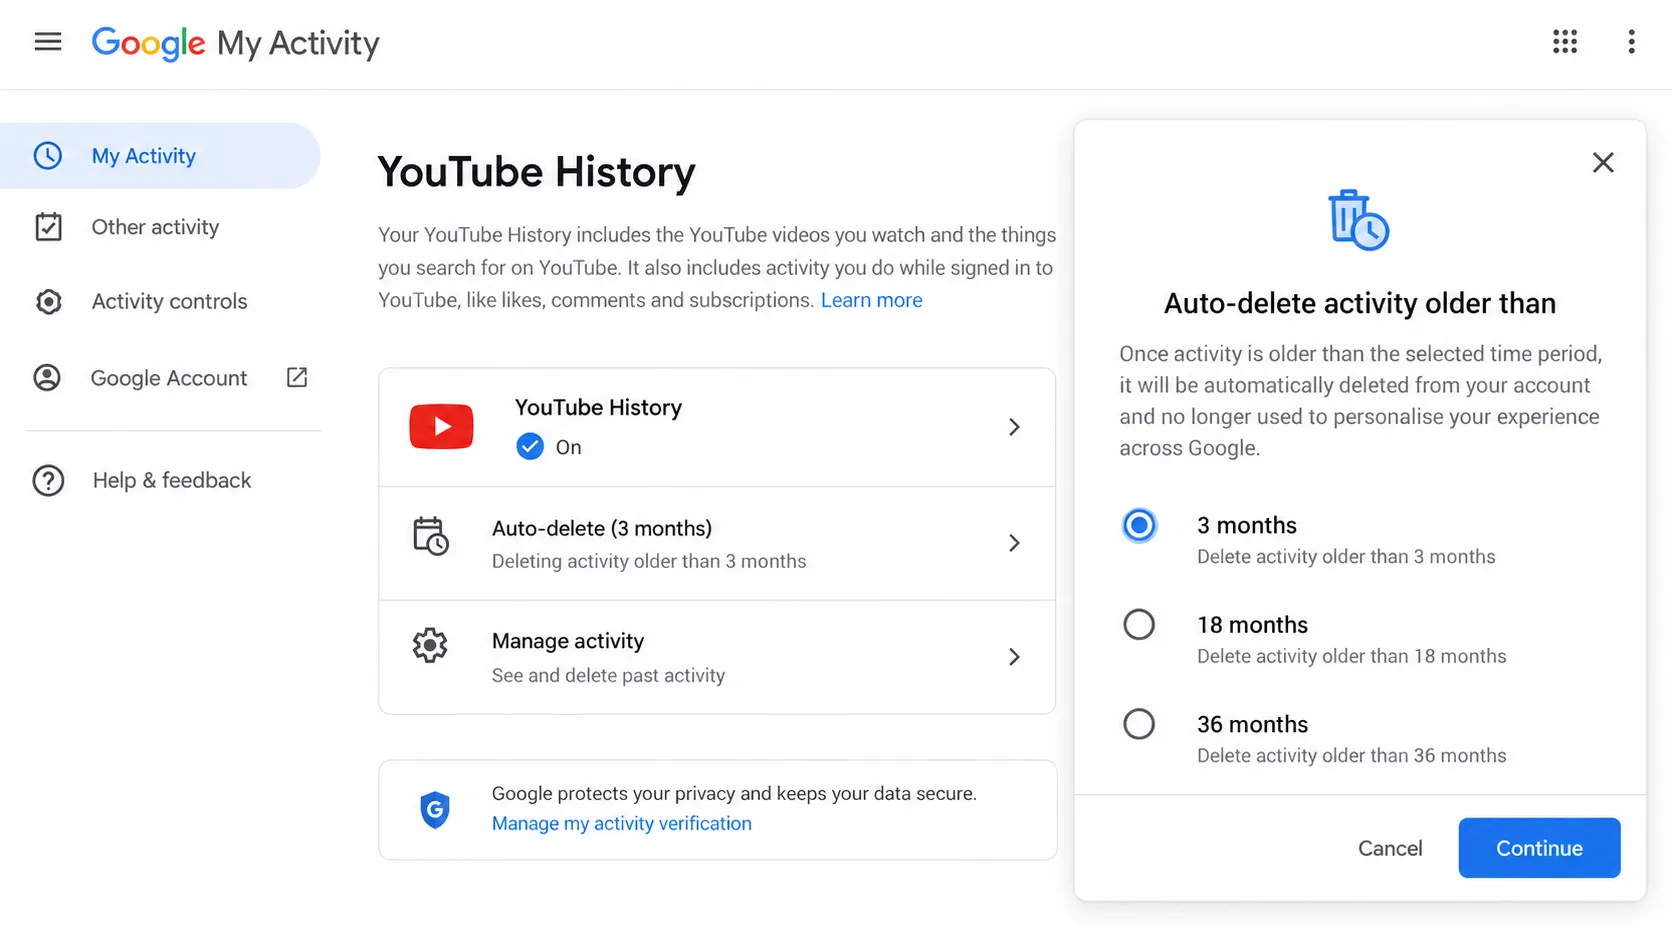Click the Auto-delete calendar clock icon
The width and height of the screenshot is (1672, 941).
click(431, 536)
